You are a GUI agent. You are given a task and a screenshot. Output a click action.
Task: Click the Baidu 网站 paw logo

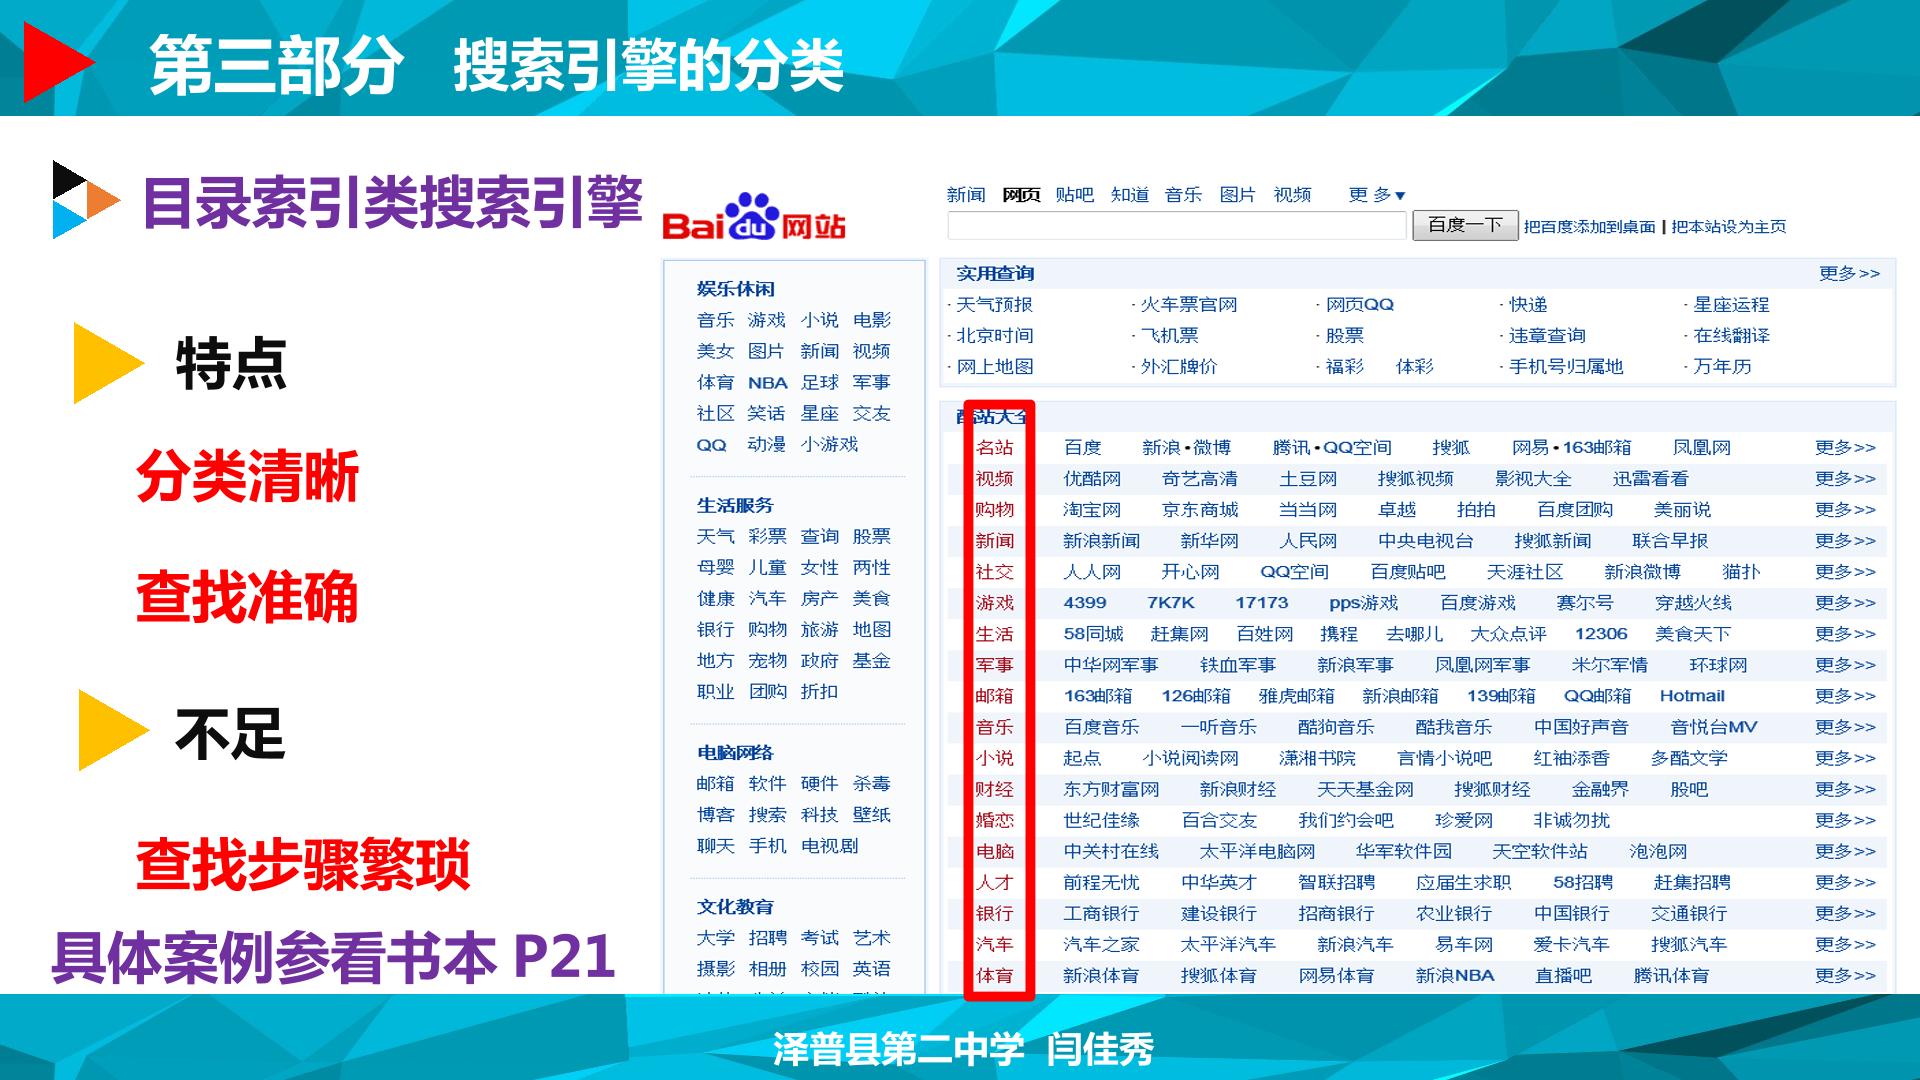point(754,217)
